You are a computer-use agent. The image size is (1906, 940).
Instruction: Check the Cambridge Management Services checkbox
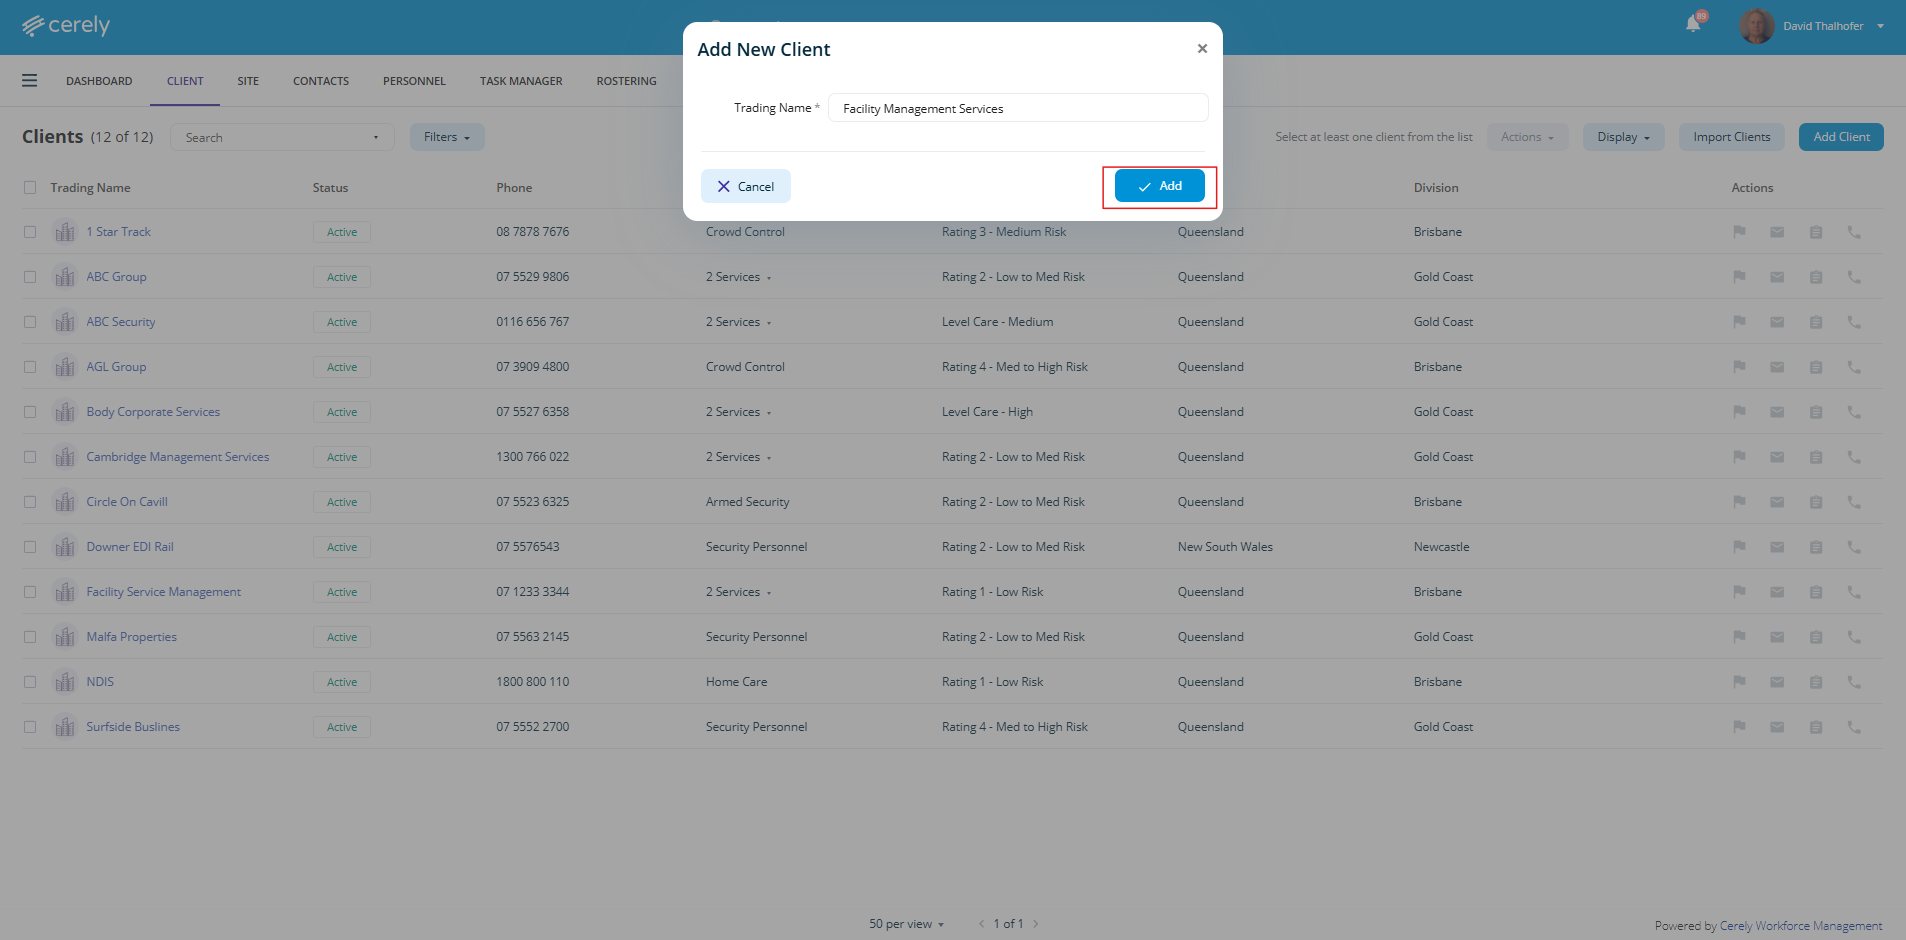pyautogui.click(x=30, y=457)
